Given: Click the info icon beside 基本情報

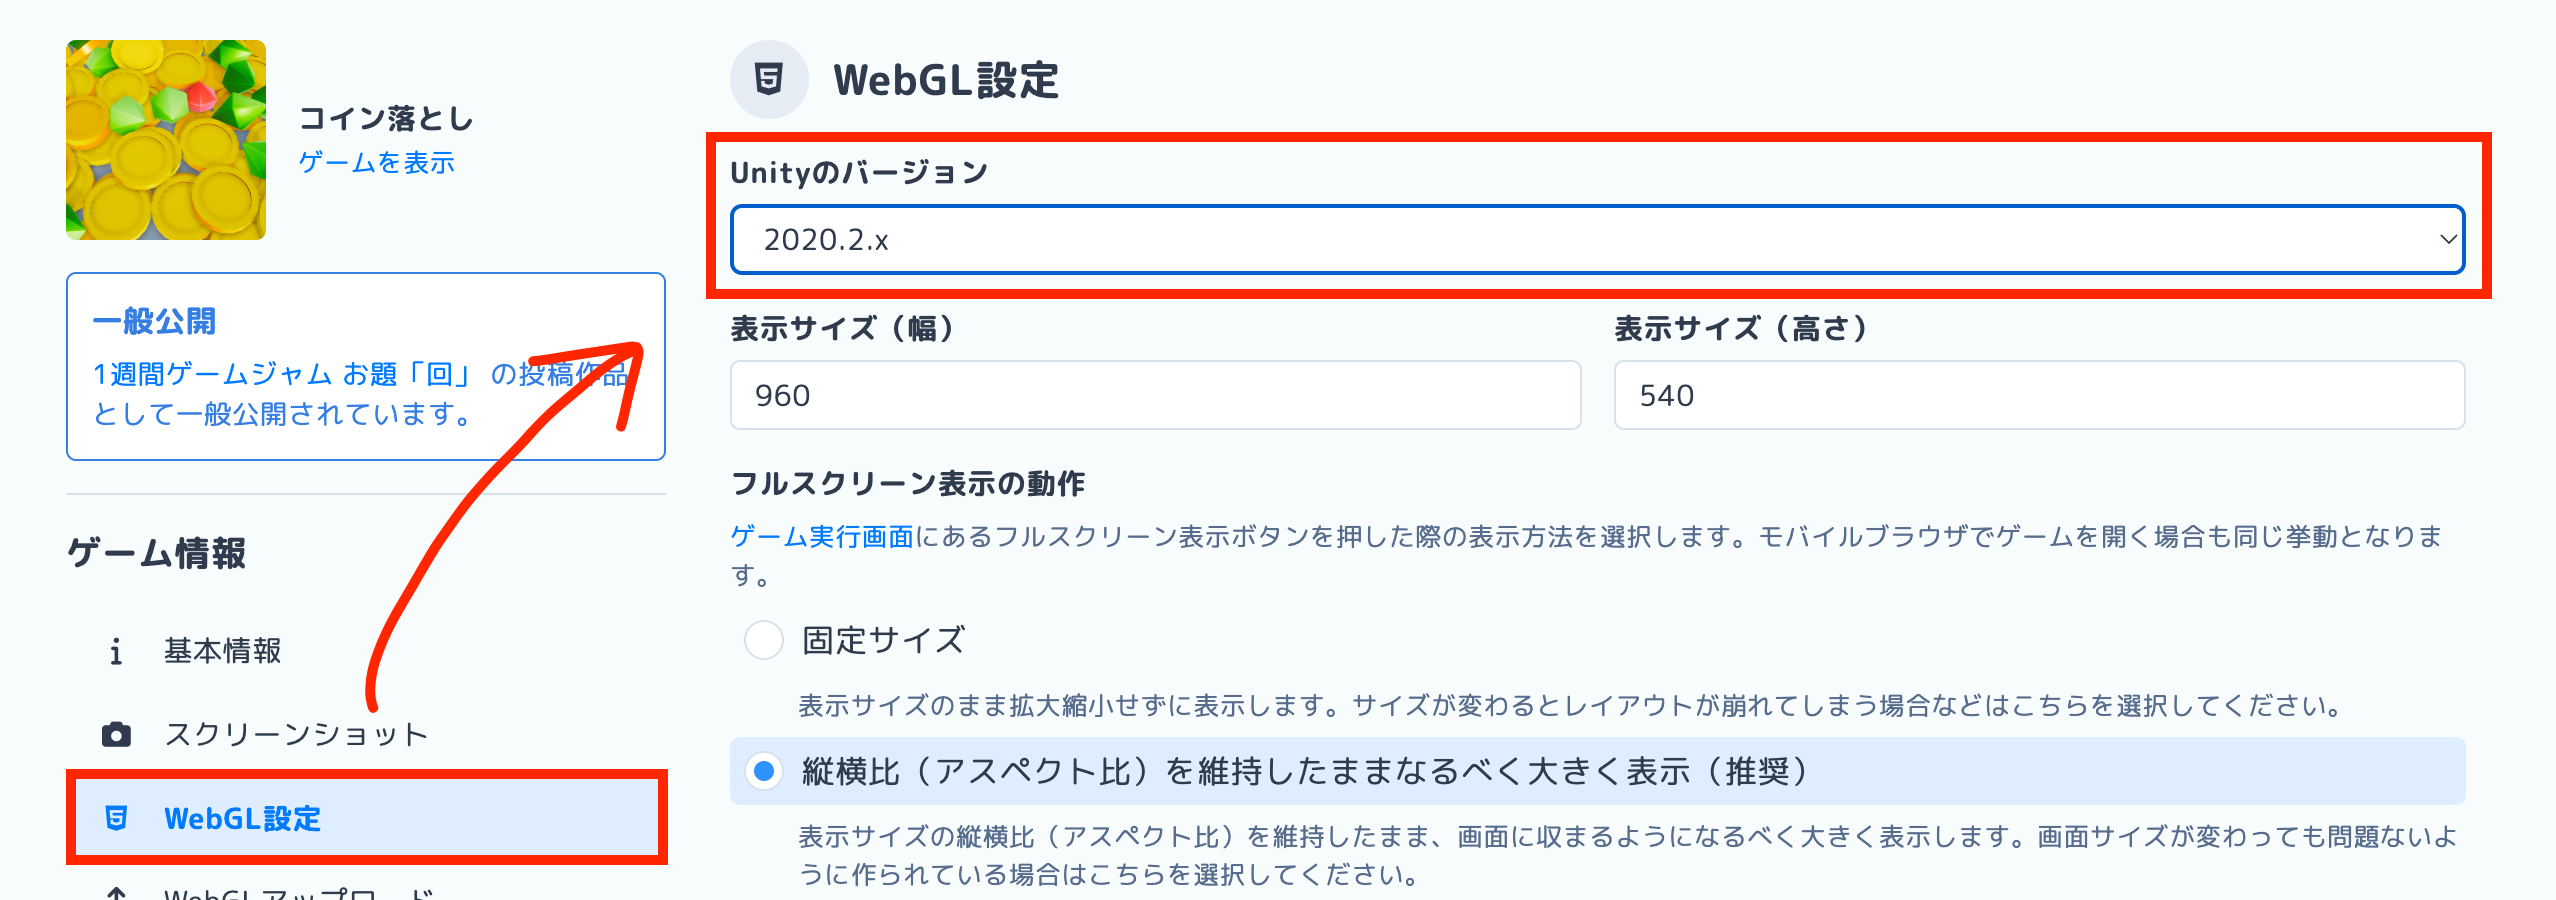Looking at the screenshot, I should click(x=117, y=651).
